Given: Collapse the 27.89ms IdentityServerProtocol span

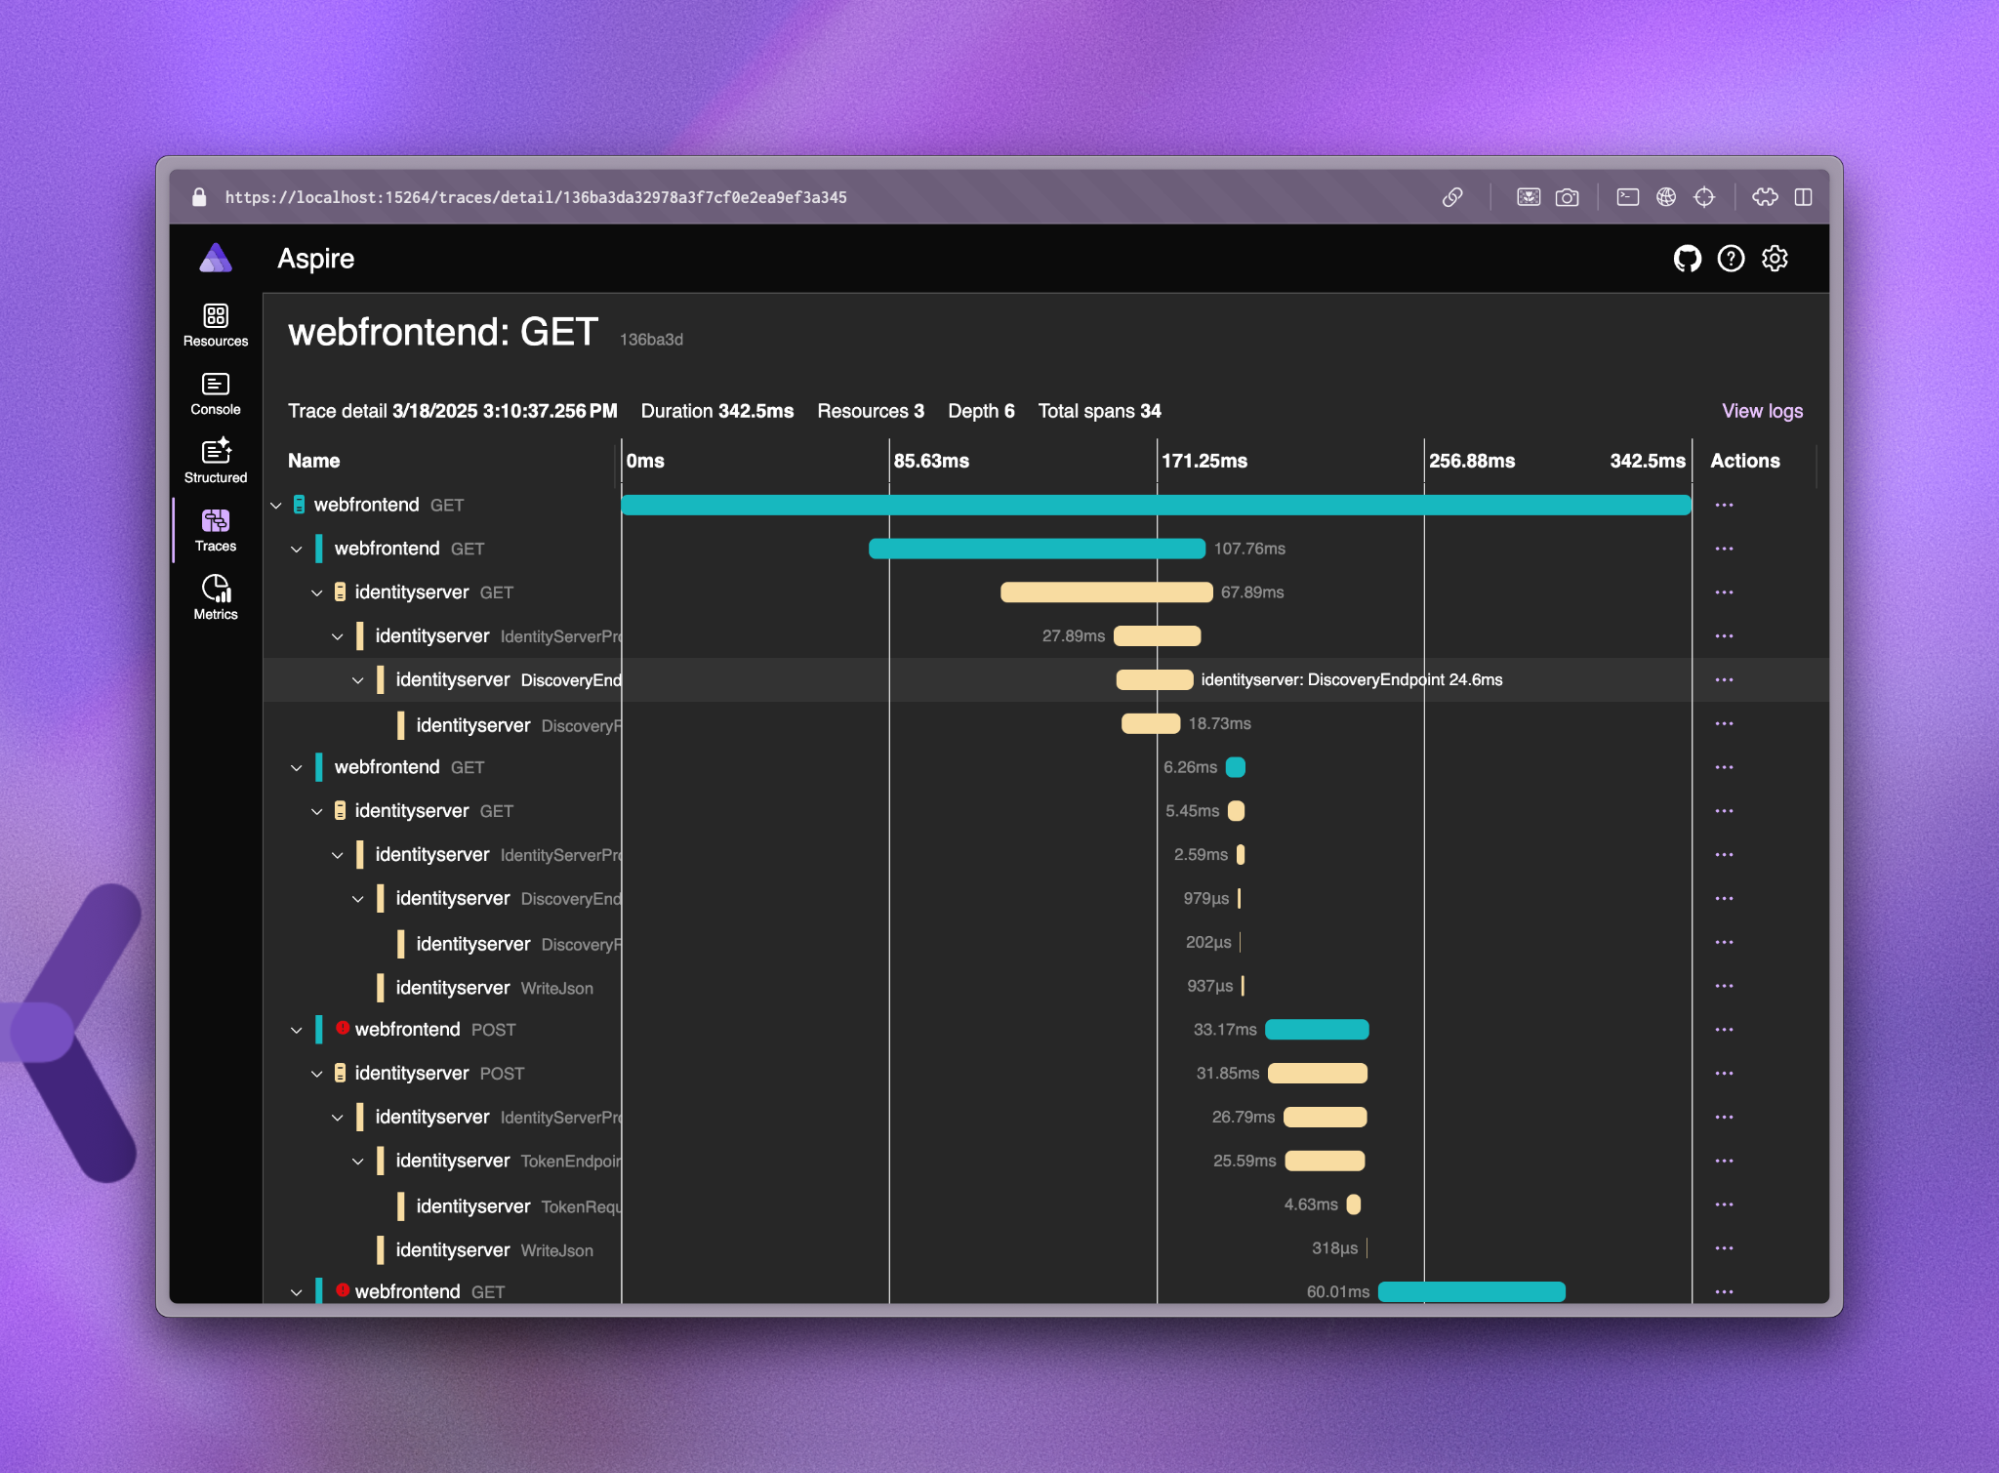Looking at the screenshot, I should tap(337, 637).
